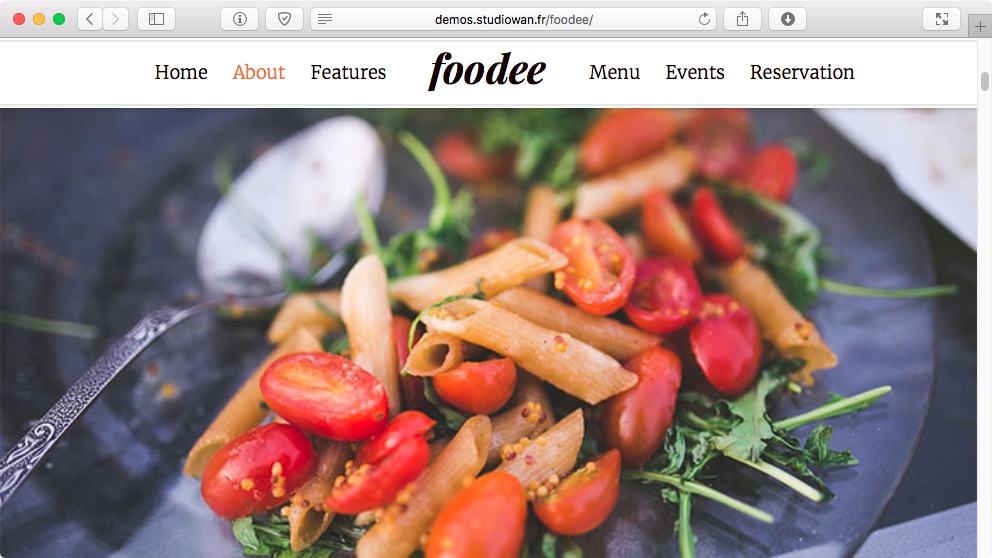Toggle full screen with the expand icon
The width and height of the screenshot is (992, 558).
point(941,19)
